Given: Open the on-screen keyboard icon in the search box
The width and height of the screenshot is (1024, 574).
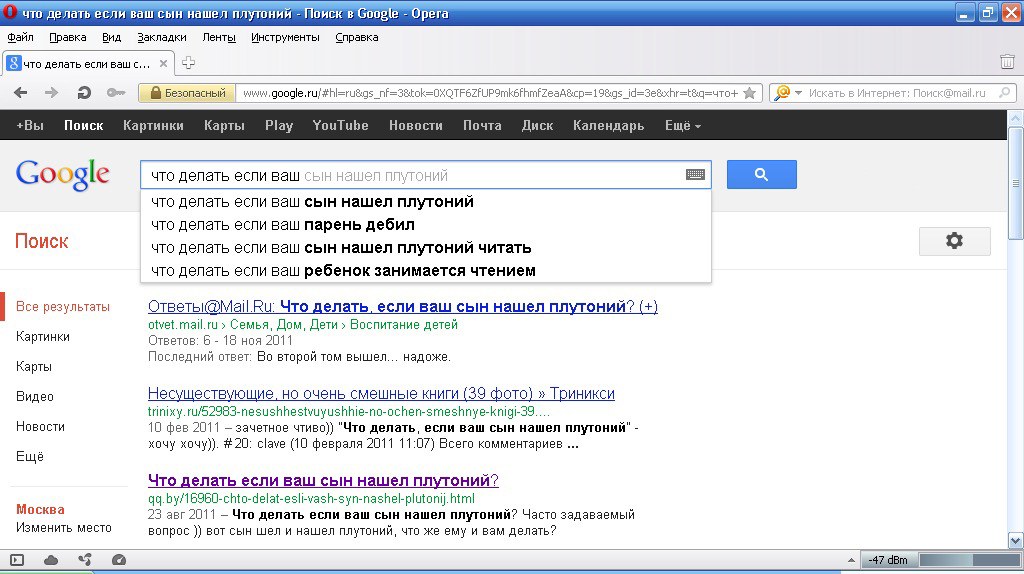Looking at the screenshot, I should point(695,174).
